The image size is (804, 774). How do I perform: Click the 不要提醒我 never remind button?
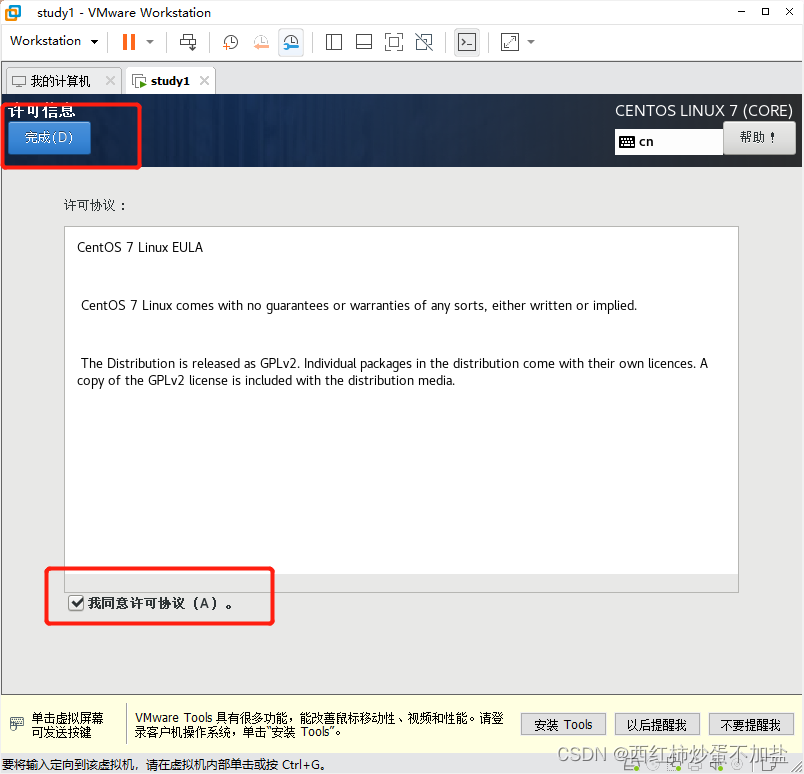(x=751, y=724)
